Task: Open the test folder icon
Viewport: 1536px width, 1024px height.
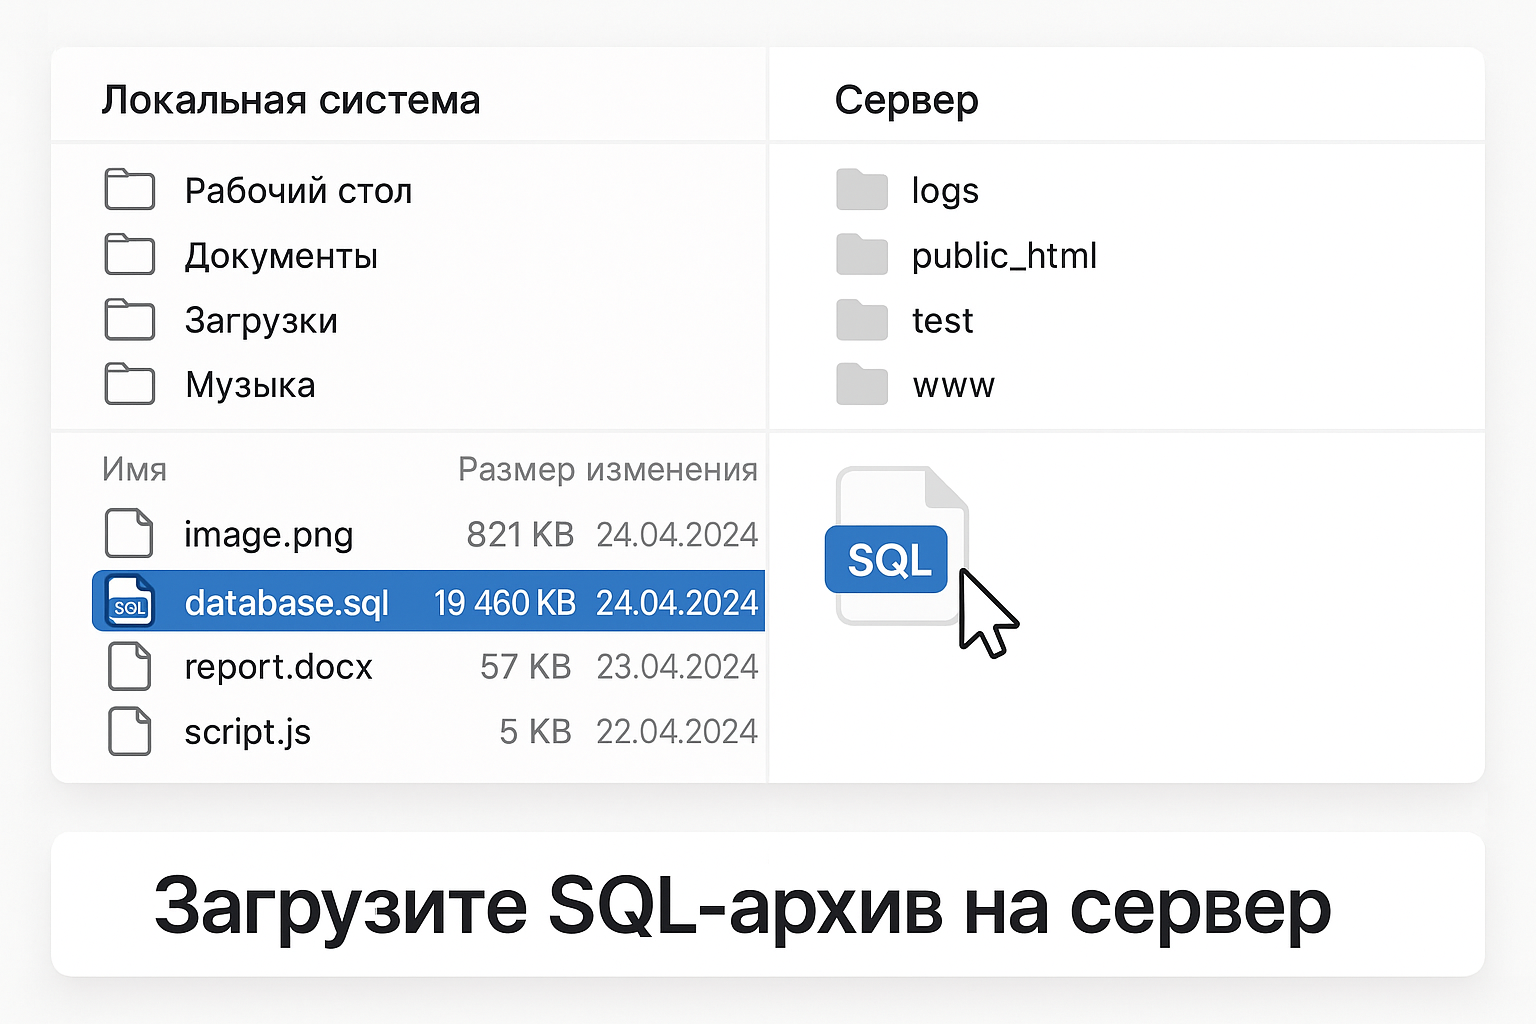Action: tap(861, 320)
